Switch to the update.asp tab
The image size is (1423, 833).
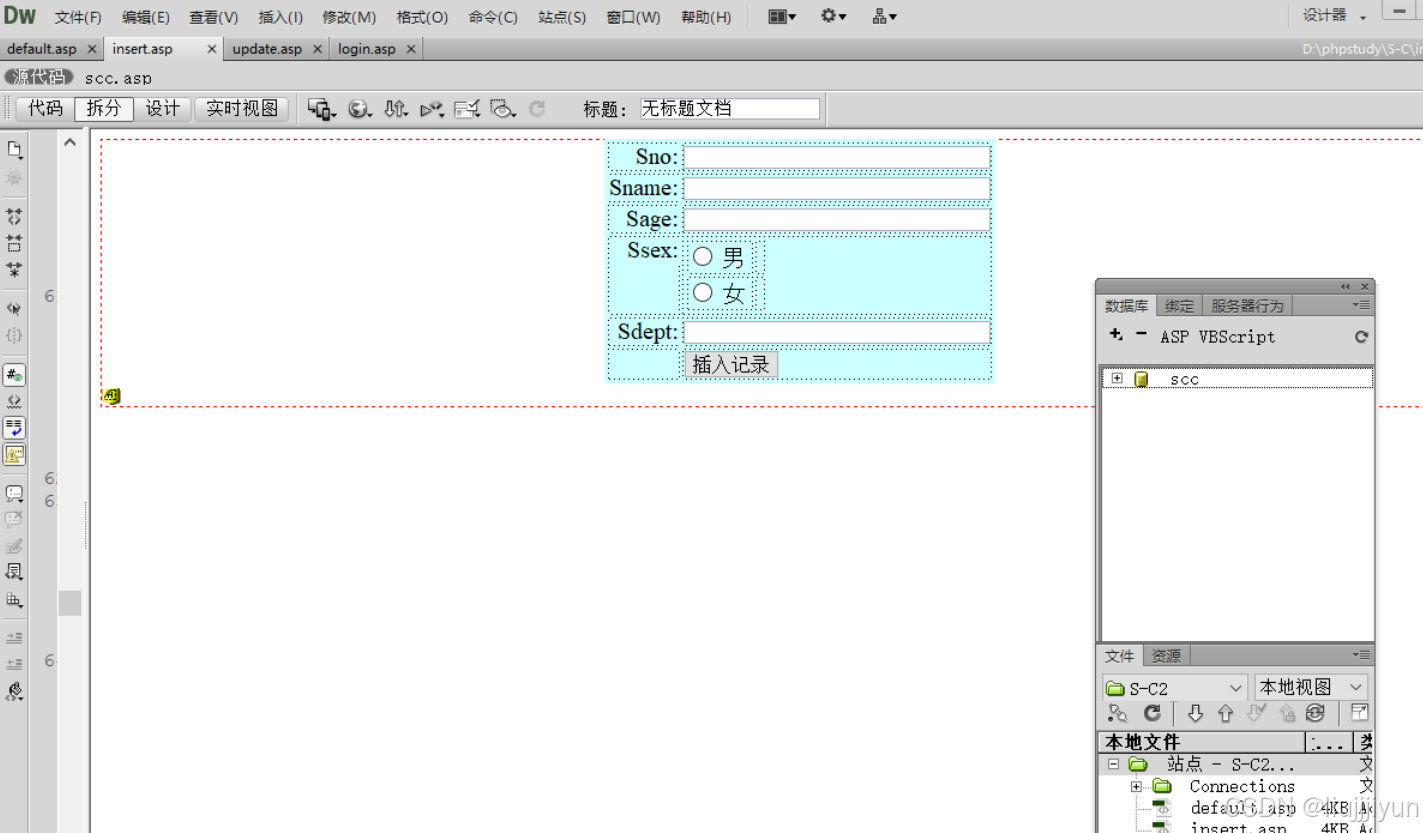tap(267, 49)
